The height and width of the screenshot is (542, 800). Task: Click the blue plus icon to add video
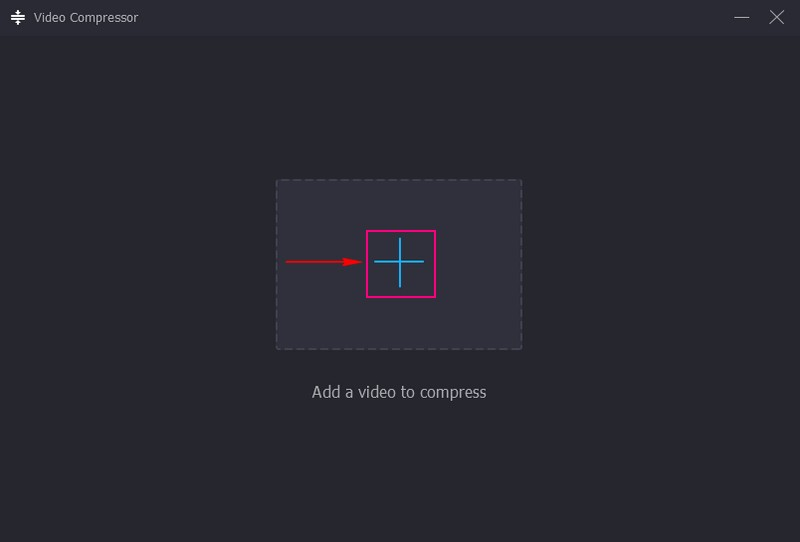coord(399,262)
